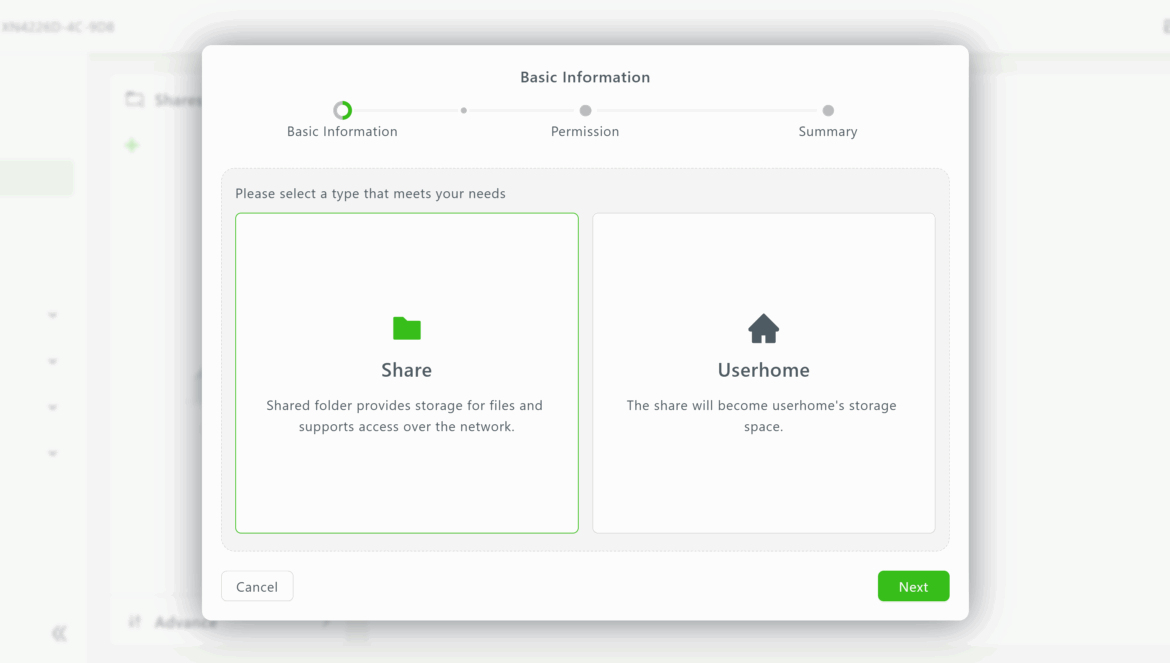This screenshot has height=663, width=1170.
Task: Click the green Basic Information step circle
Action: click(342, 111)
